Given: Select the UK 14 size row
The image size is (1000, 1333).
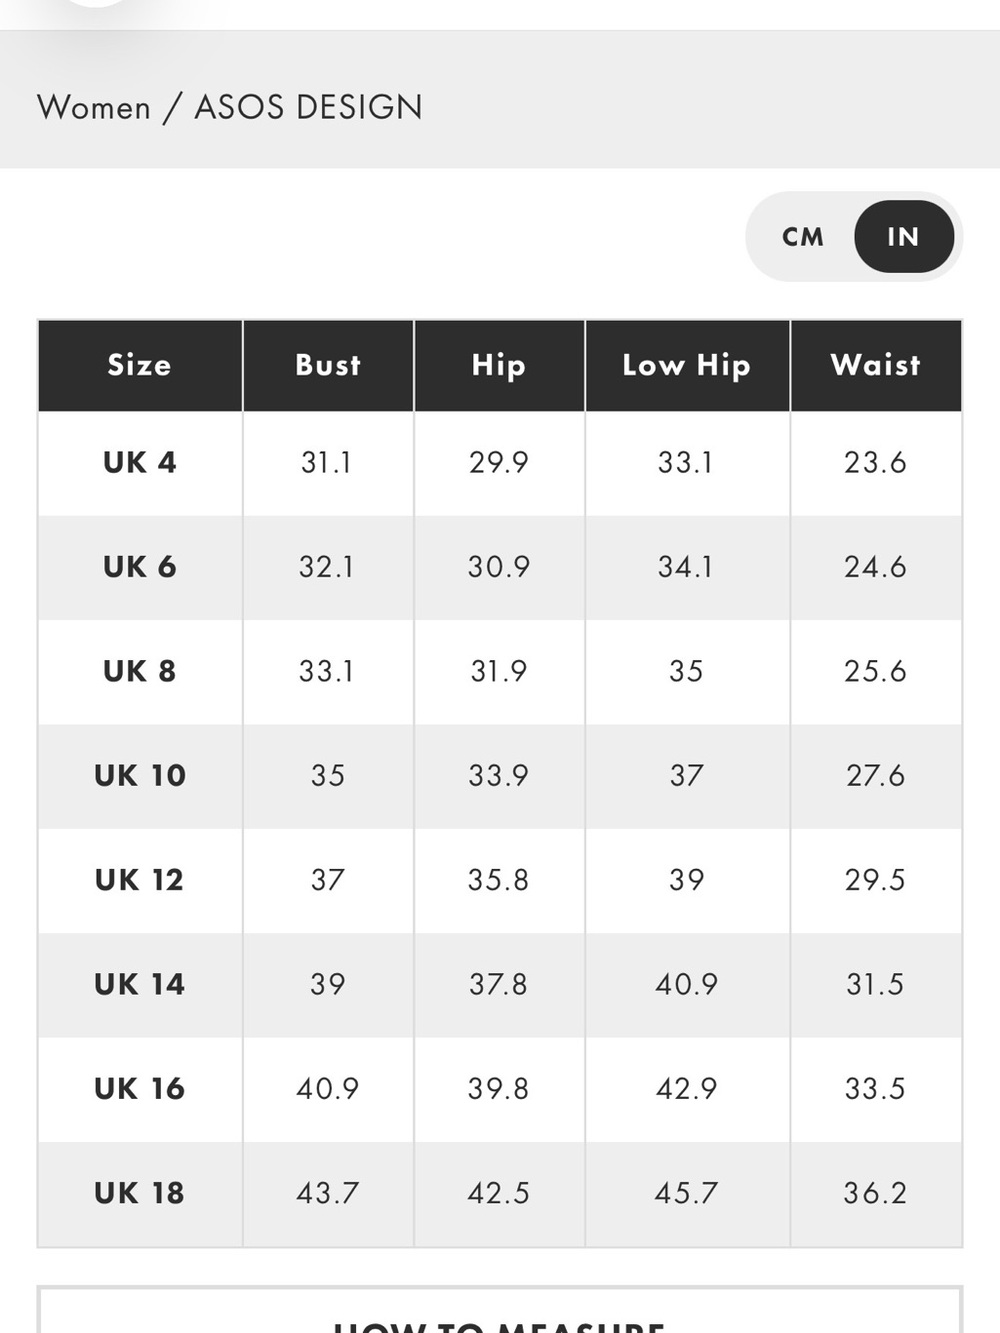Looking at the screenshot, I should pyautogui.click(x=500, y=985).
